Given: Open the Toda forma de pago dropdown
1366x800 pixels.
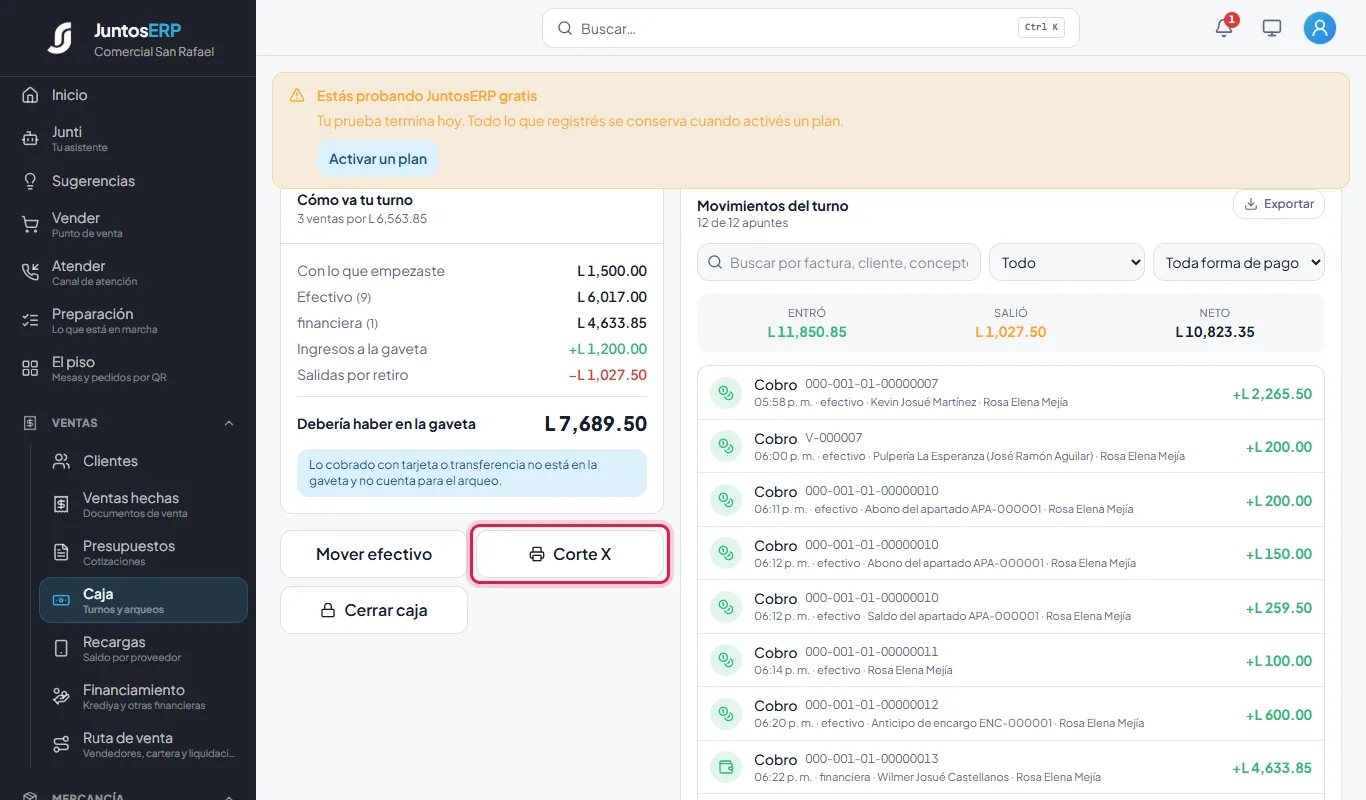Looking at the screenshot, I should [1239, 262].
